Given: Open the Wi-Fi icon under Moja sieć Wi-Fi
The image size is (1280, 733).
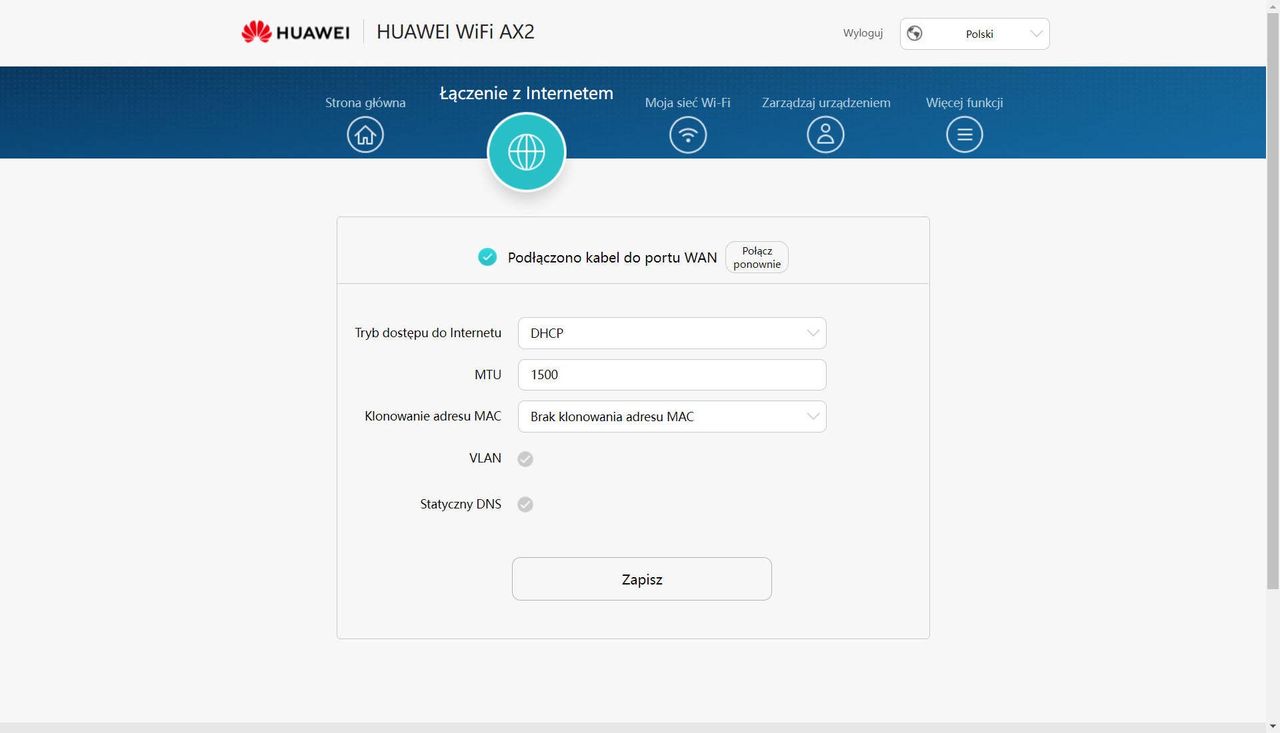Looking at the screenshot, I should pyautogui.click(x=688, y=134).
